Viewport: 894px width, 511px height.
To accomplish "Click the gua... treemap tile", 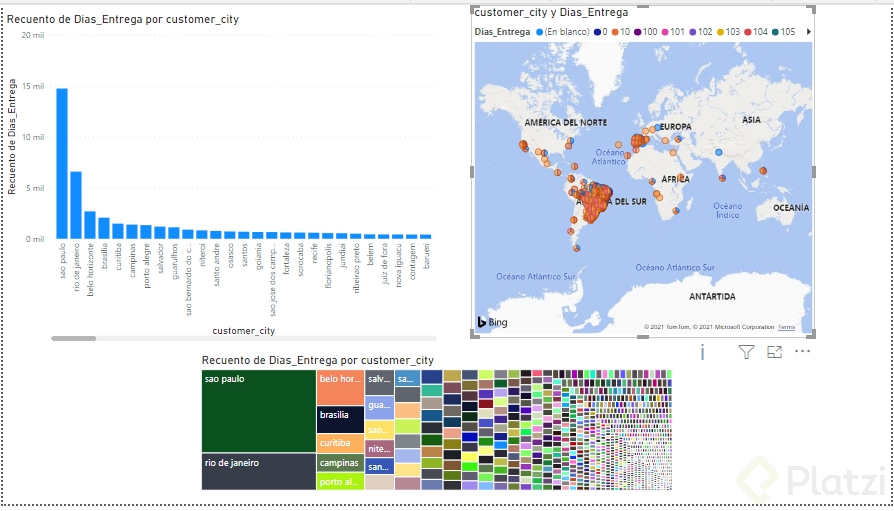I will (x=379, y=407).
